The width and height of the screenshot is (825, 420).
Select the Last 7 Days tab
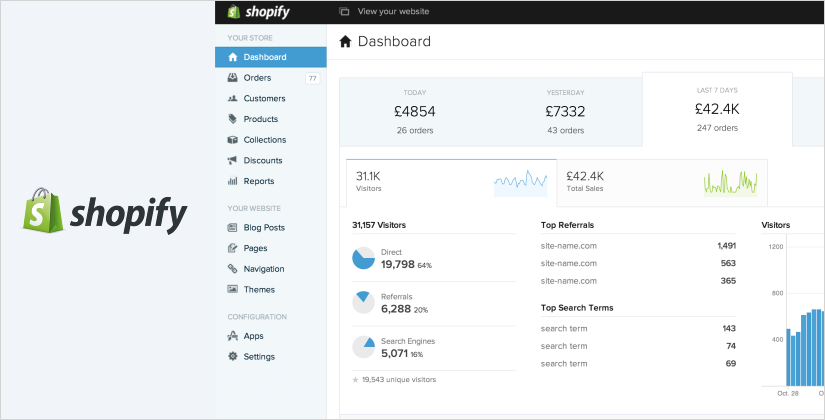pos(716,109)
